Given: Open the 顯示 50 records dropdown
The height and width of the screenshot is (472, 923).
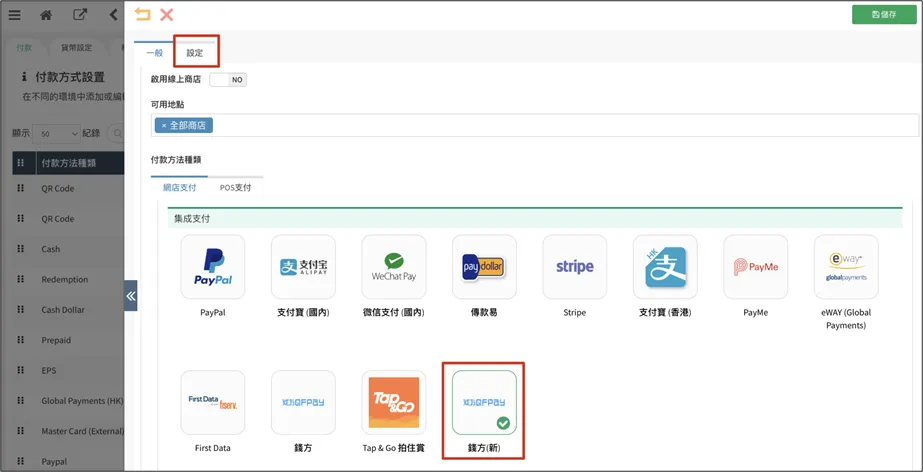Looking at the screenshot, I should [57, 134].
